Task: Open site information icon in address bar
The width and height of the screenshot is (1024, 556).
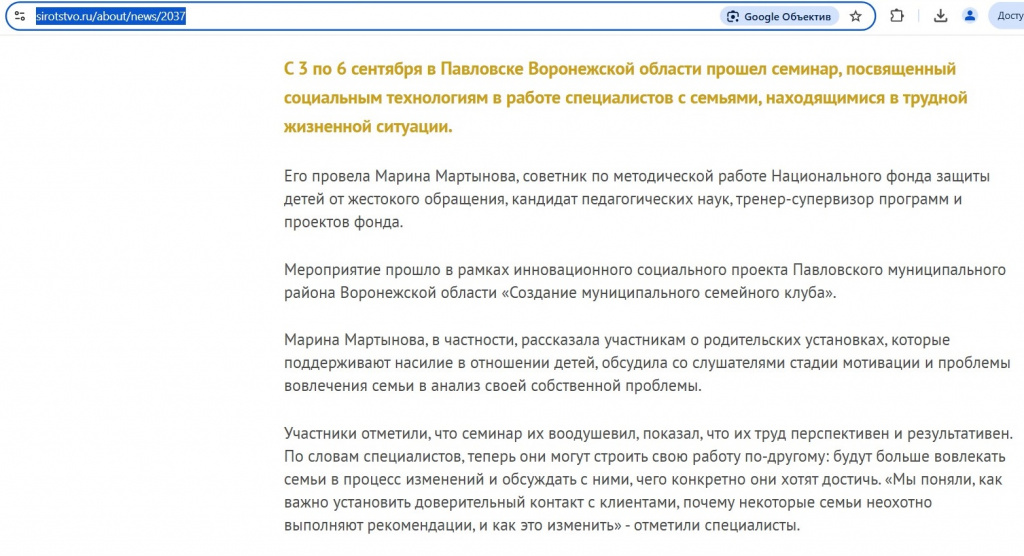Action: point(20,16)
